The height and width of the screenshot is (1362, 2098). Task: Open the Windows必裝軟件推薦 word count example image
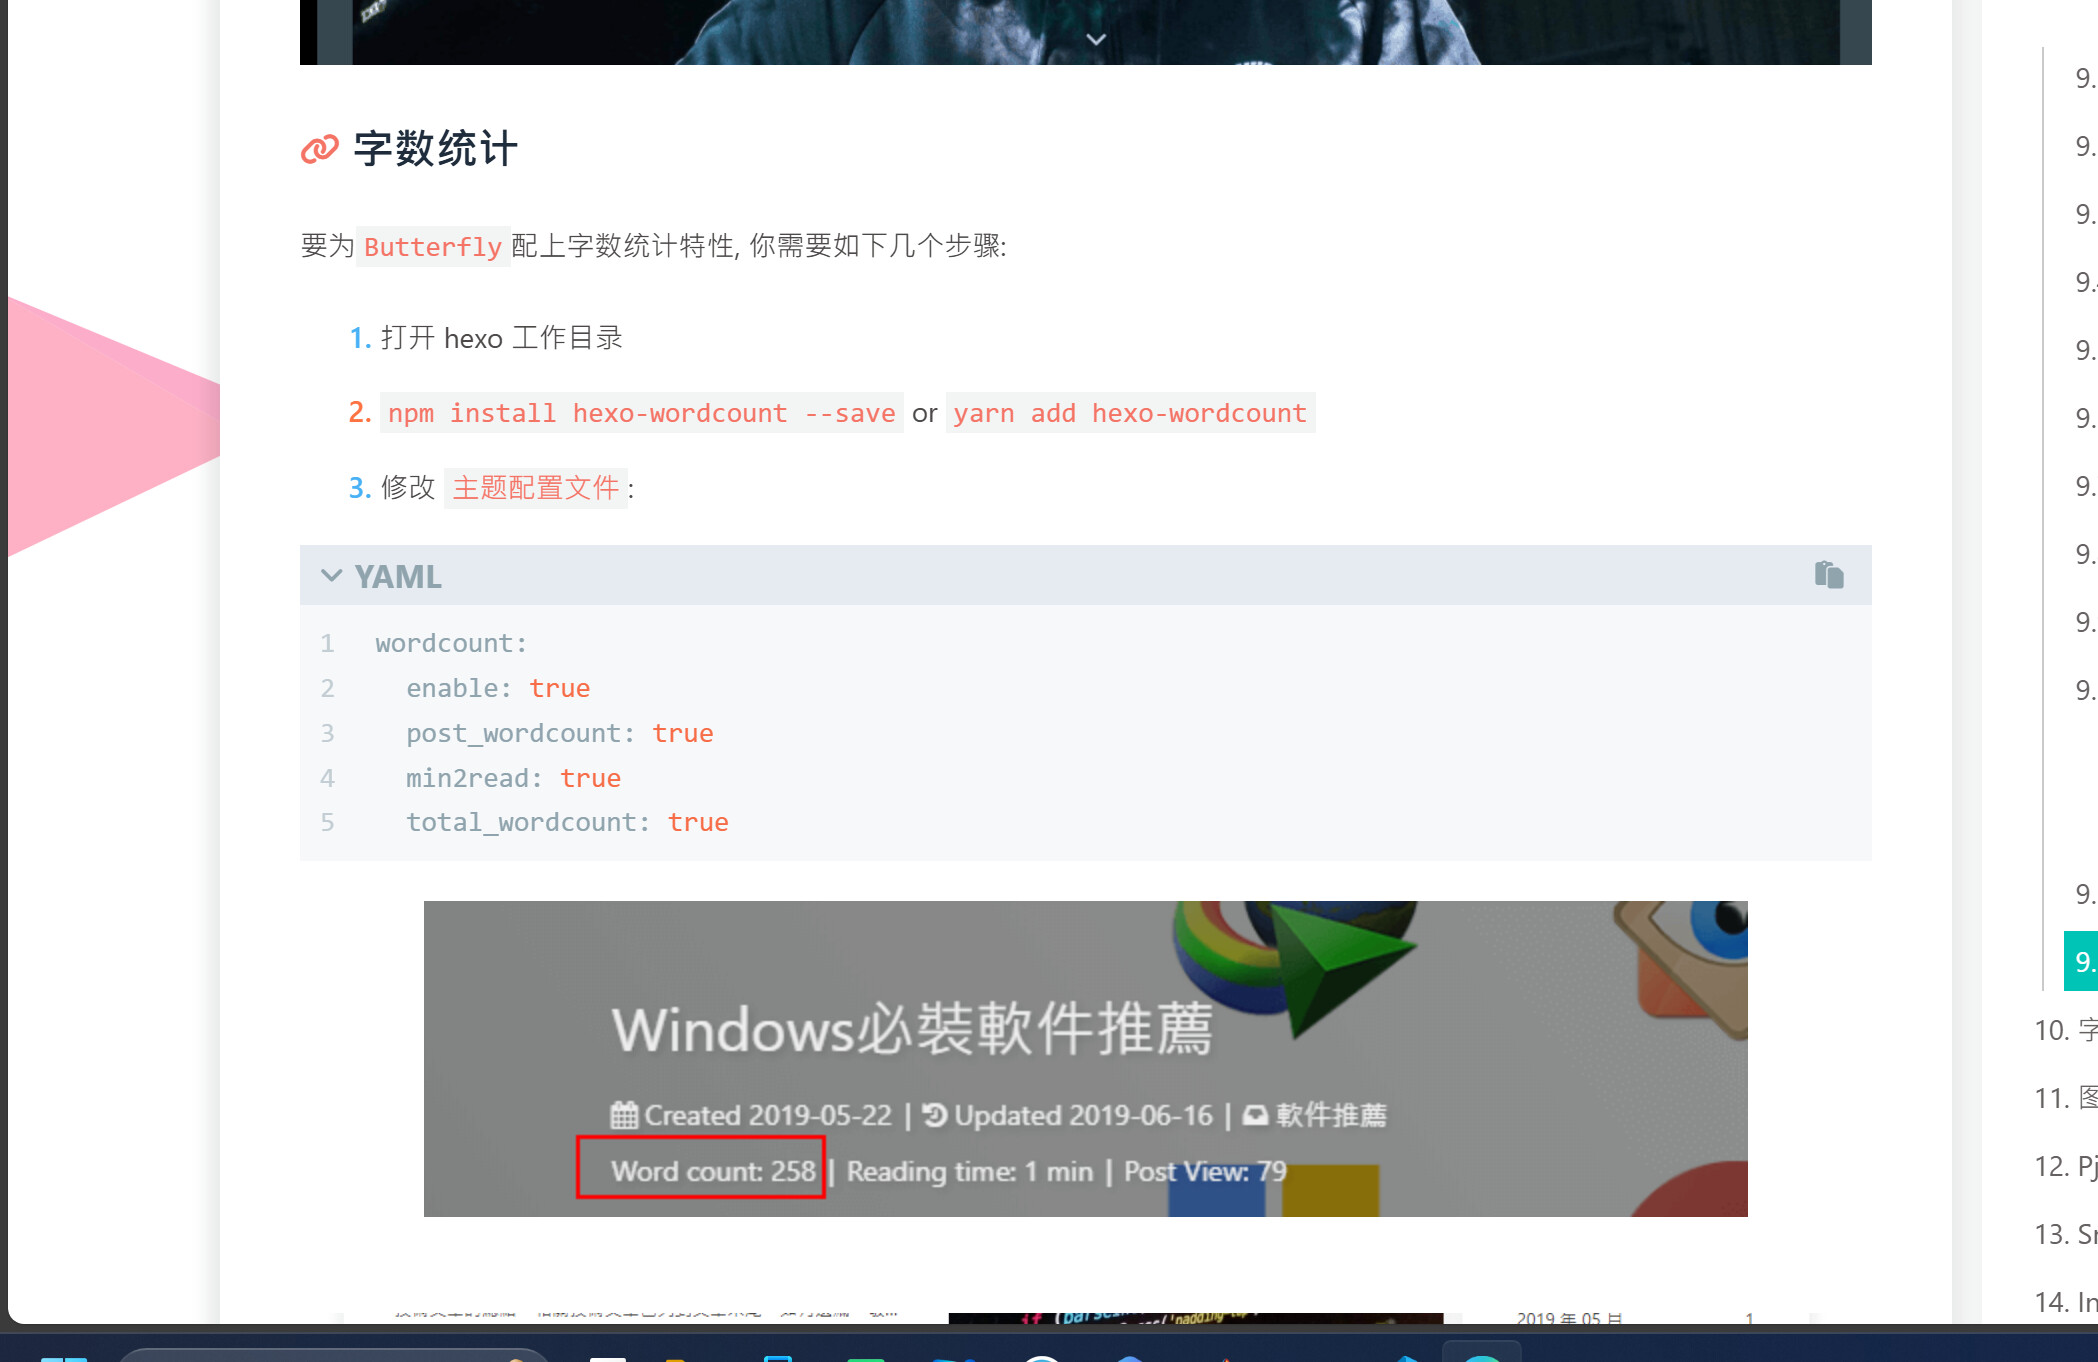[1085, 1058]
